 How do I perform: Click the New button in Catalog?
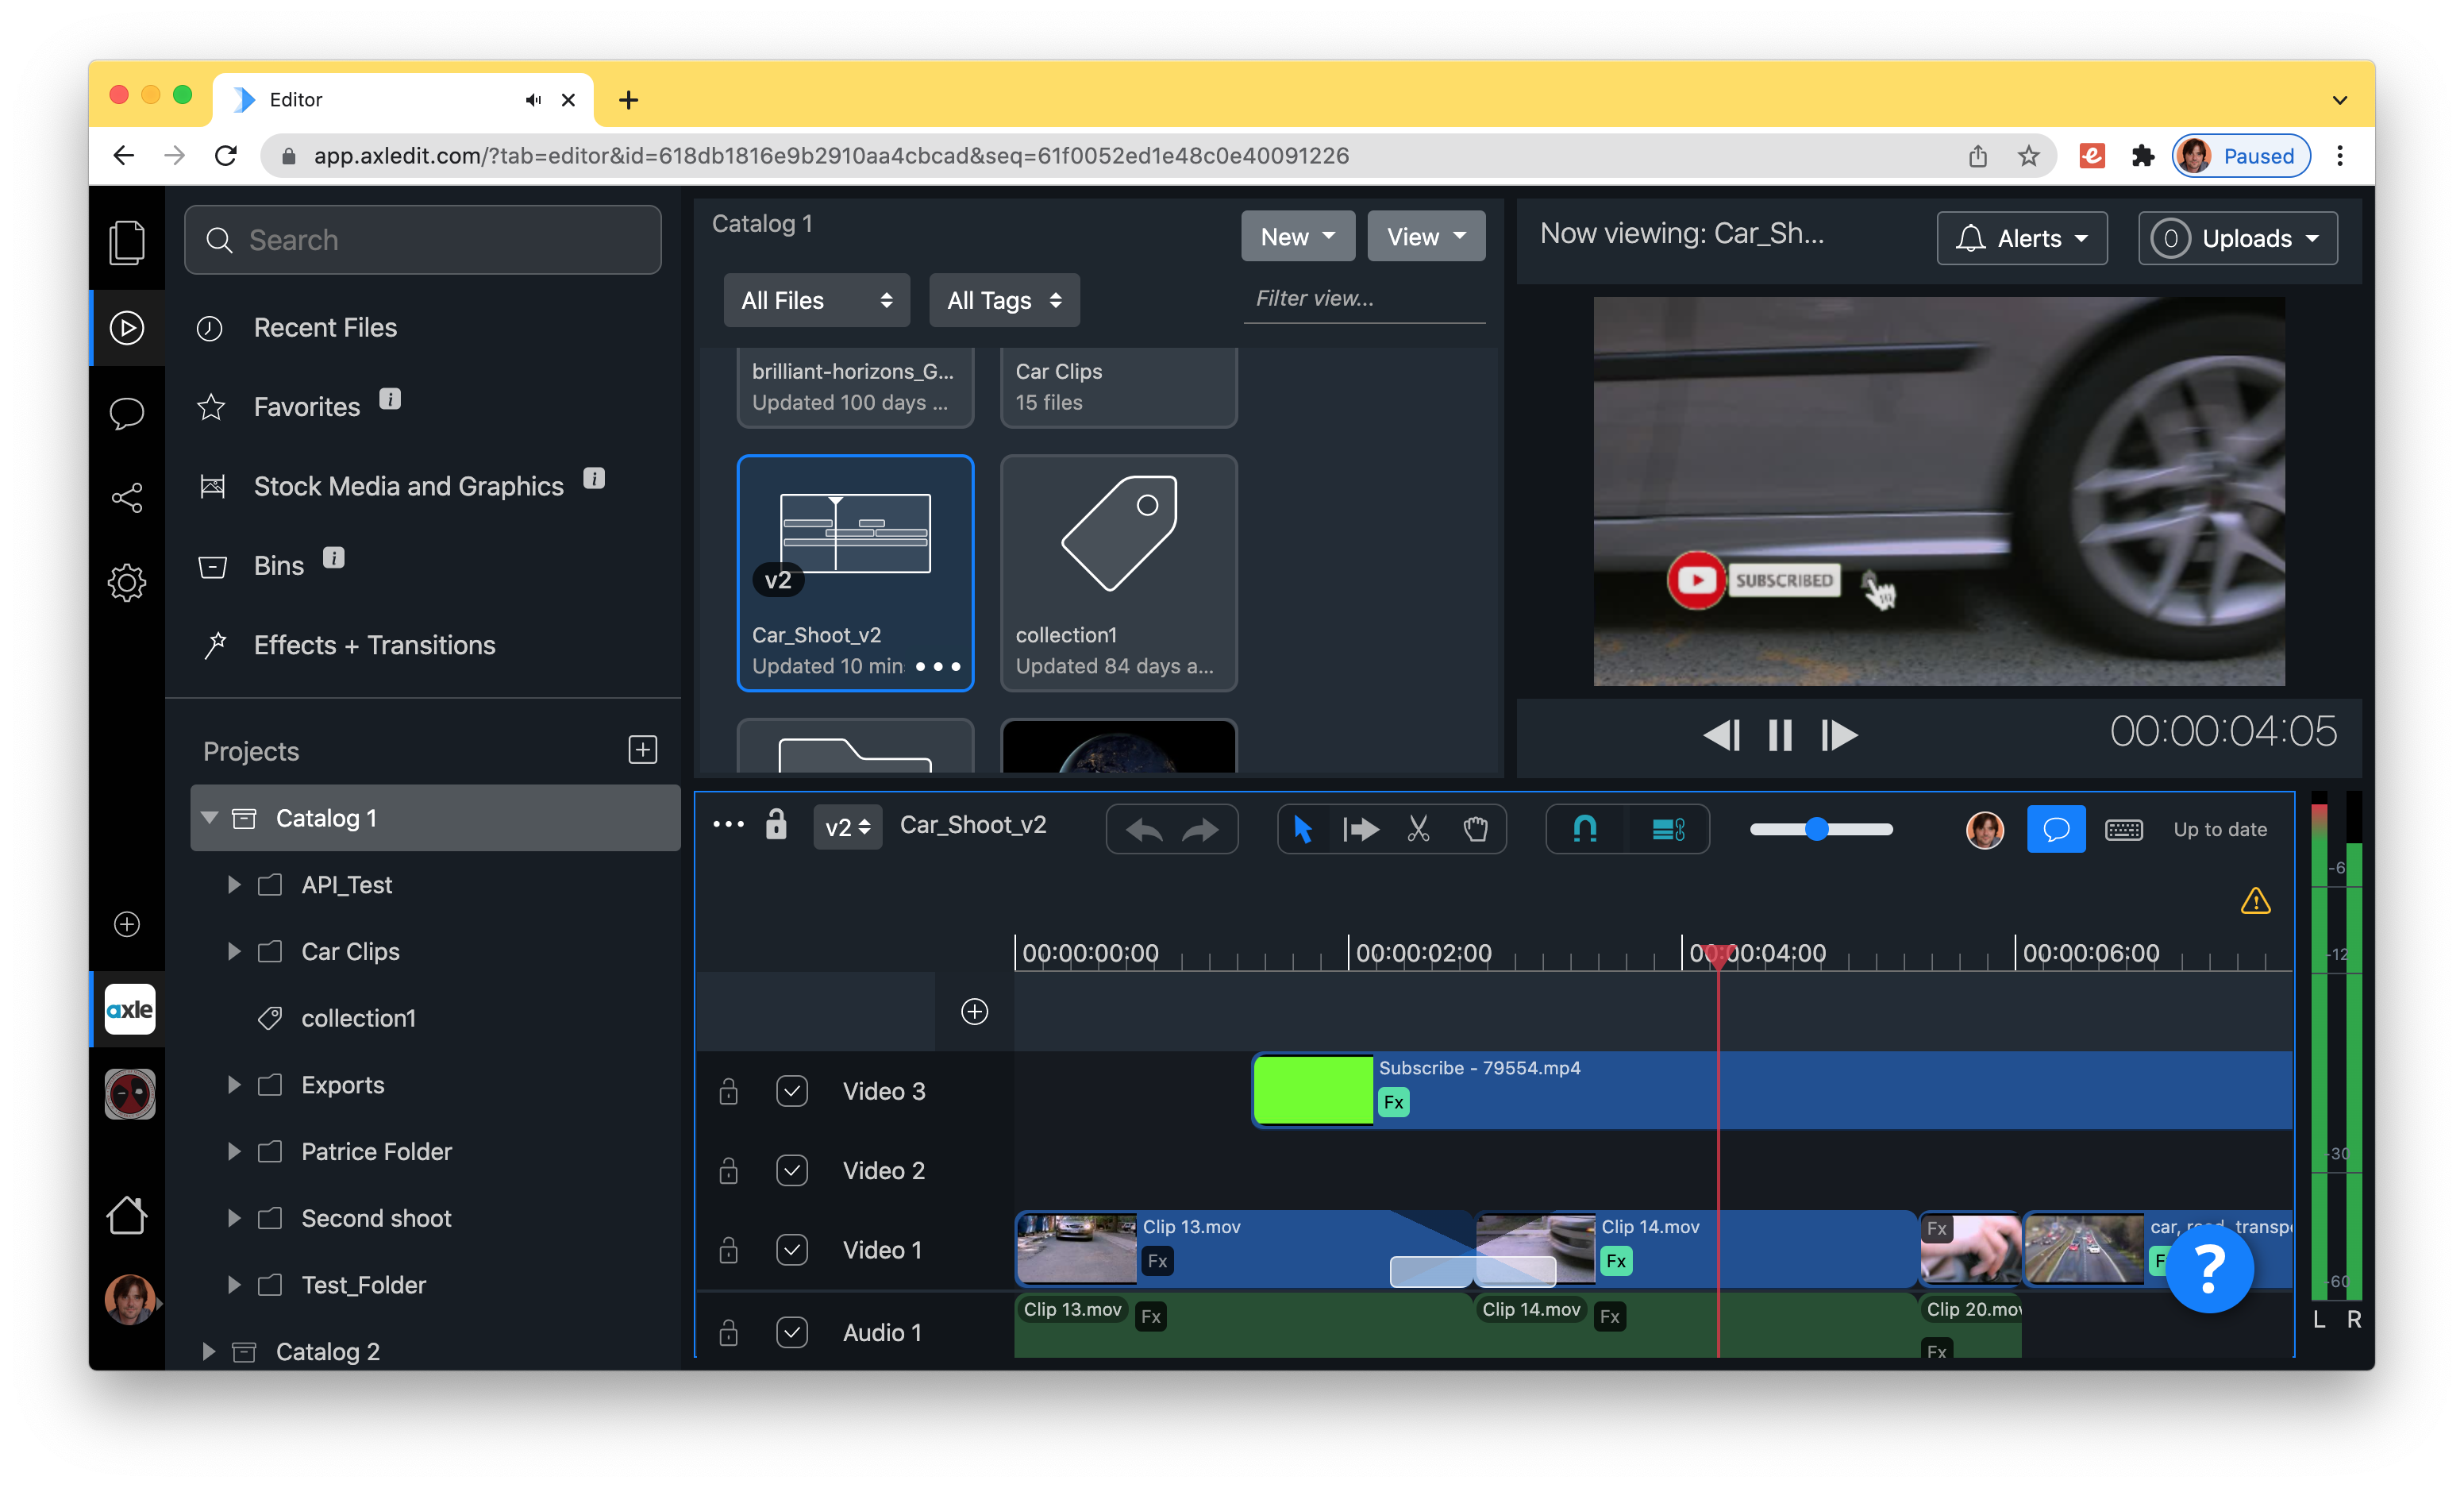coord(1297,237)
